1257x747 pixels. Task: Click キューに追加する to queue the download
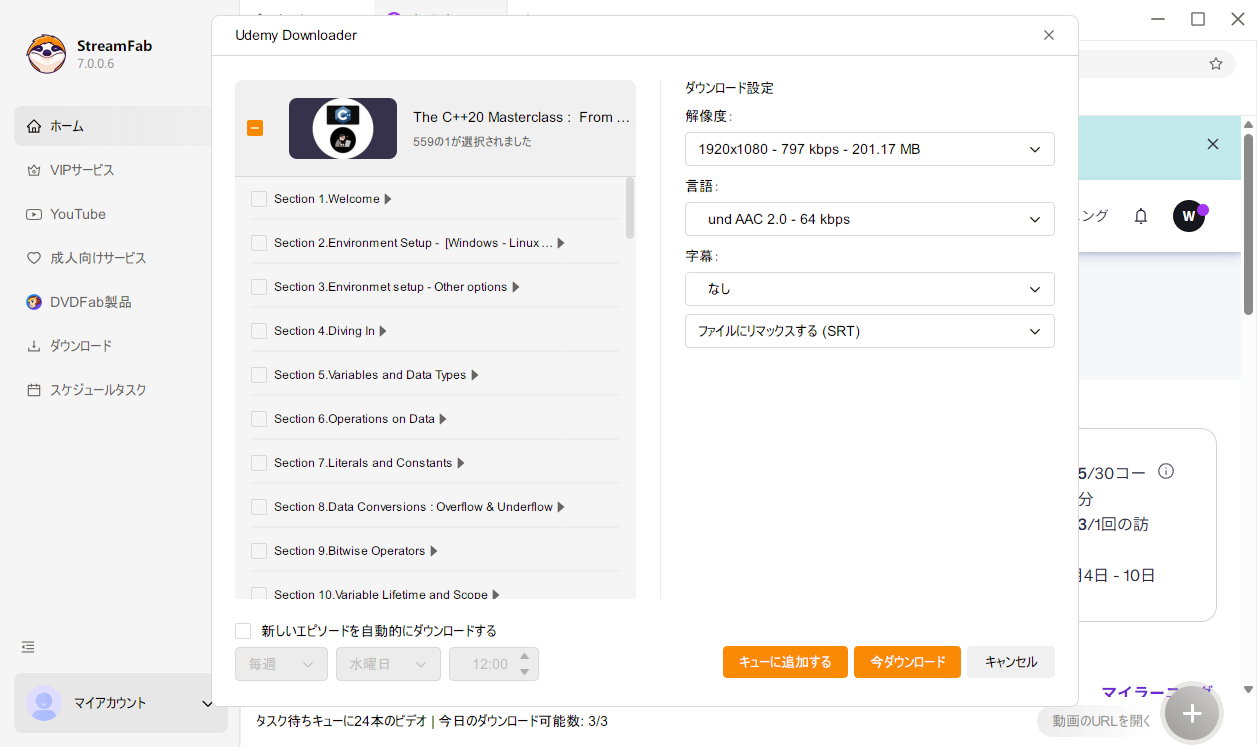[x=785, y=661]
